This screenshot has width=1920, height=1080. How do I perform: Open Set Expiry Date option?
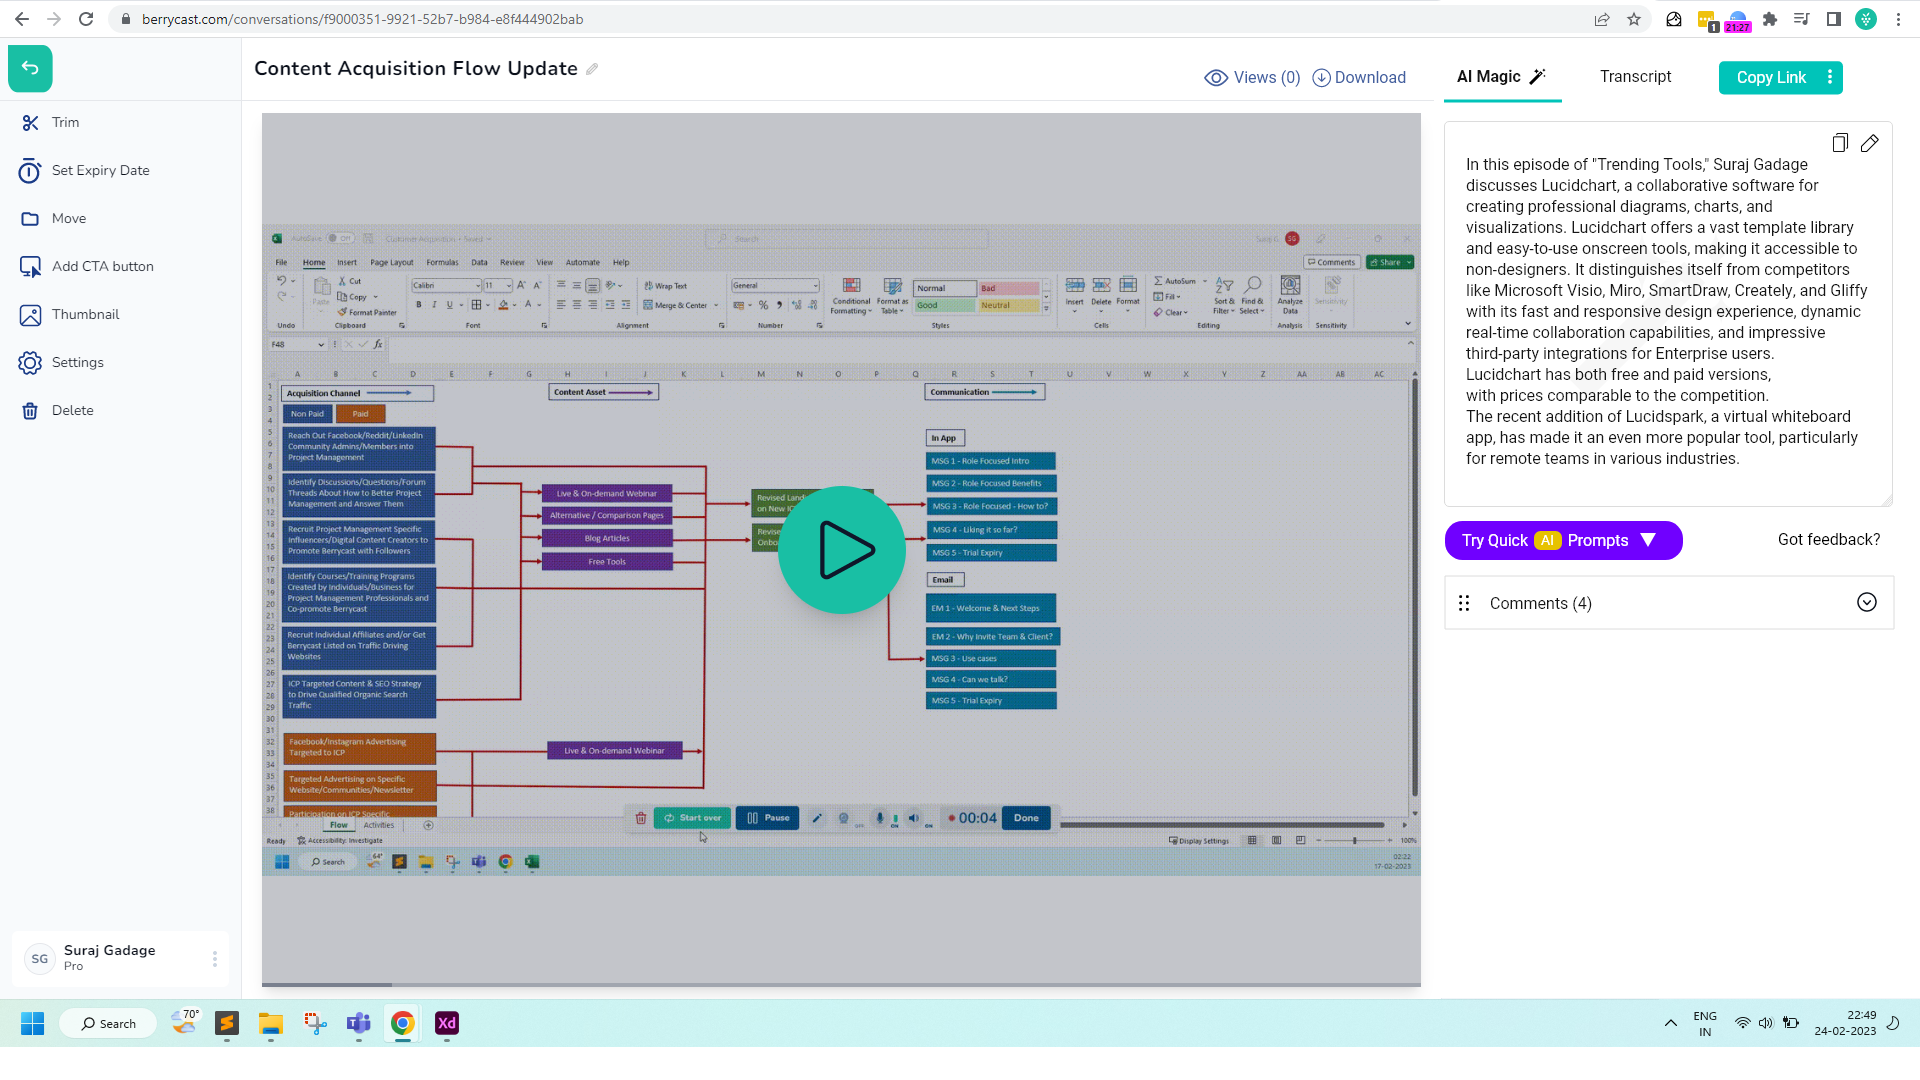click(100, 170)
